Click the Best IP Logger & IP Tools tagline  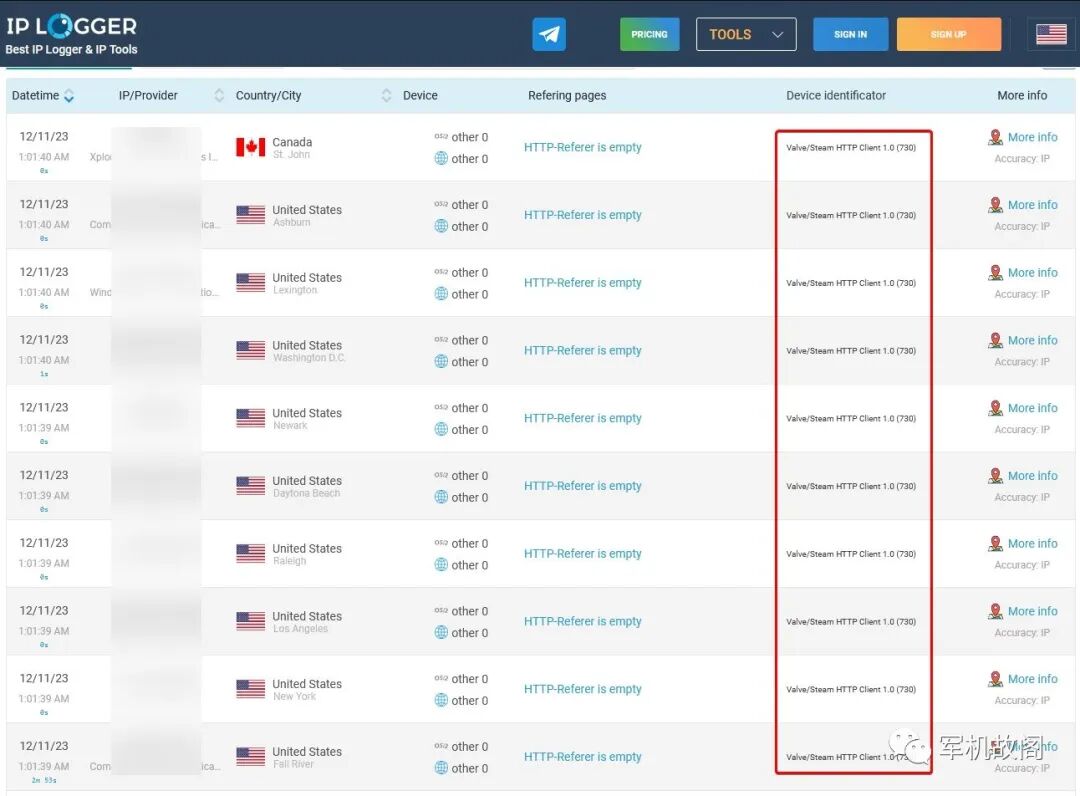[72, 50]
